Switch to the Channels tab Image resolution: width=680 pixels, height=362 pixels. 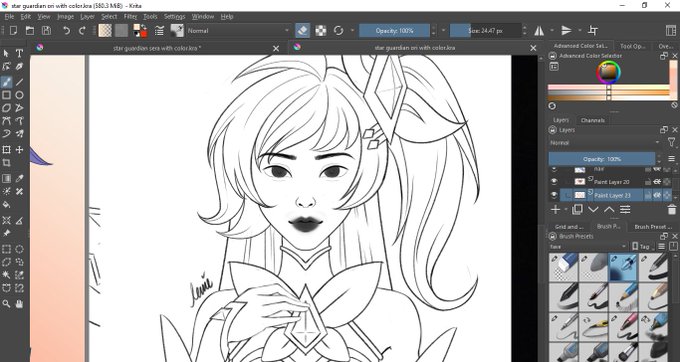tap(592, 120)
